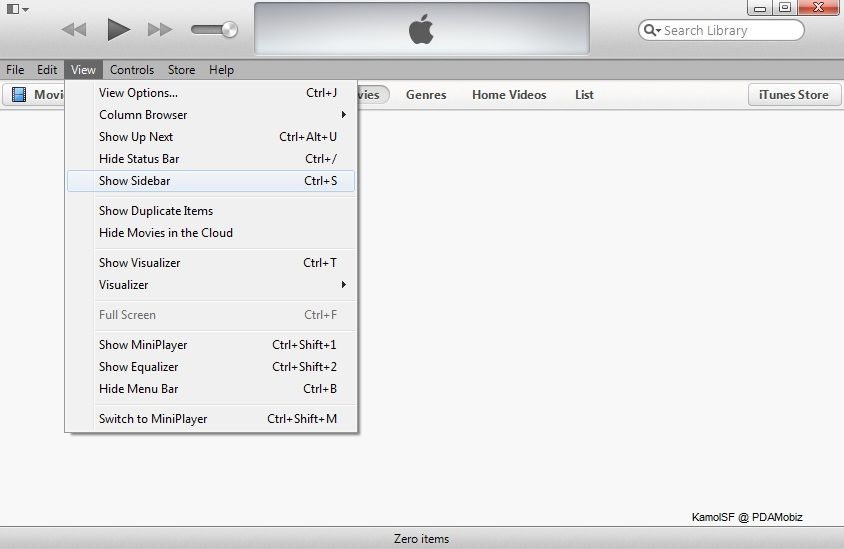
Task: Minimize the iTunes window
Action: tap(760, 8)
